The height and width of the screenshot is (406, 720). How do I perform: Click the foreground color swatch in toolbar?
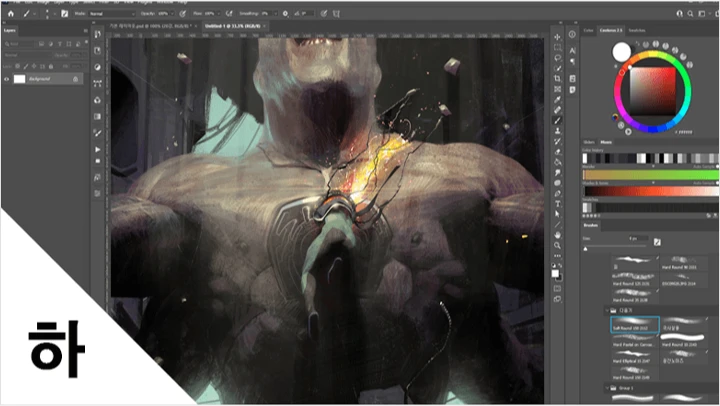point(555,274)
